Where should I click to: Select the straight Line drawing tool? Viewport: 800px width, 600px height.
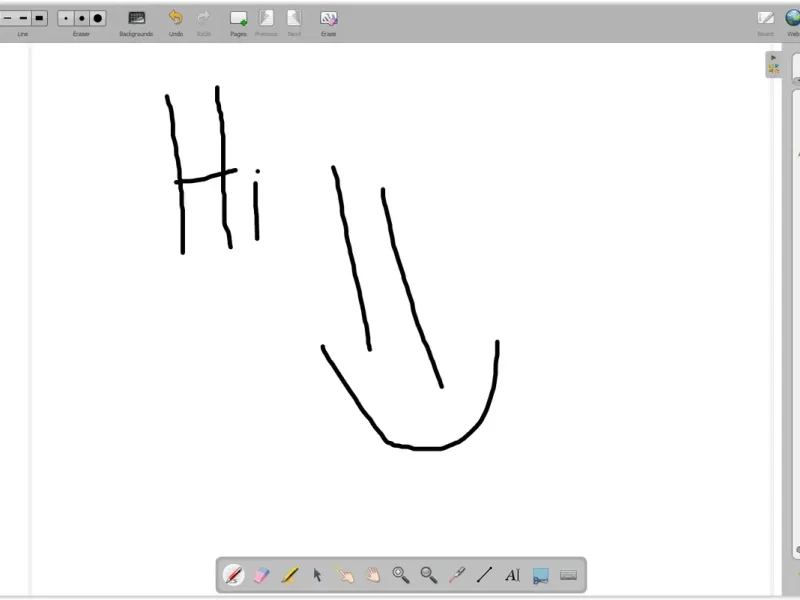(x=484, y=575)
